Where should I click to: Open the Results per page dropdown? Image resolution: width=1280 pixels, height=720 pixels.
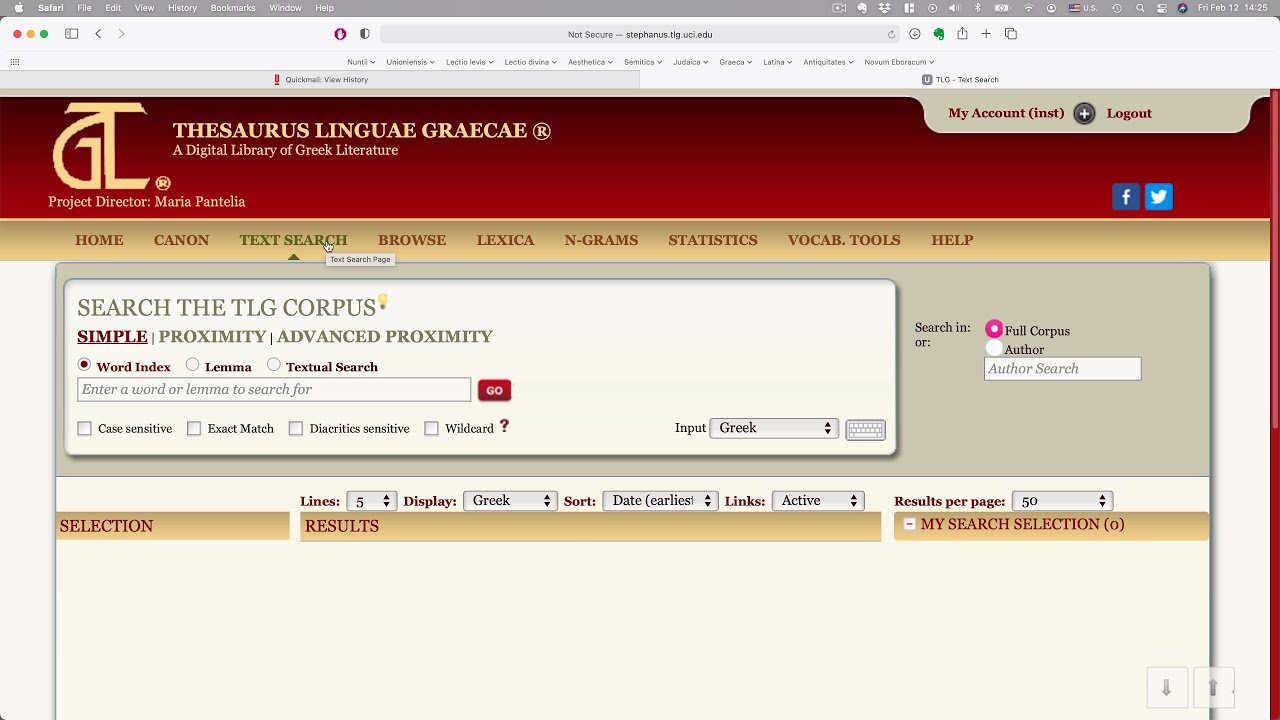click(1062, 501)
